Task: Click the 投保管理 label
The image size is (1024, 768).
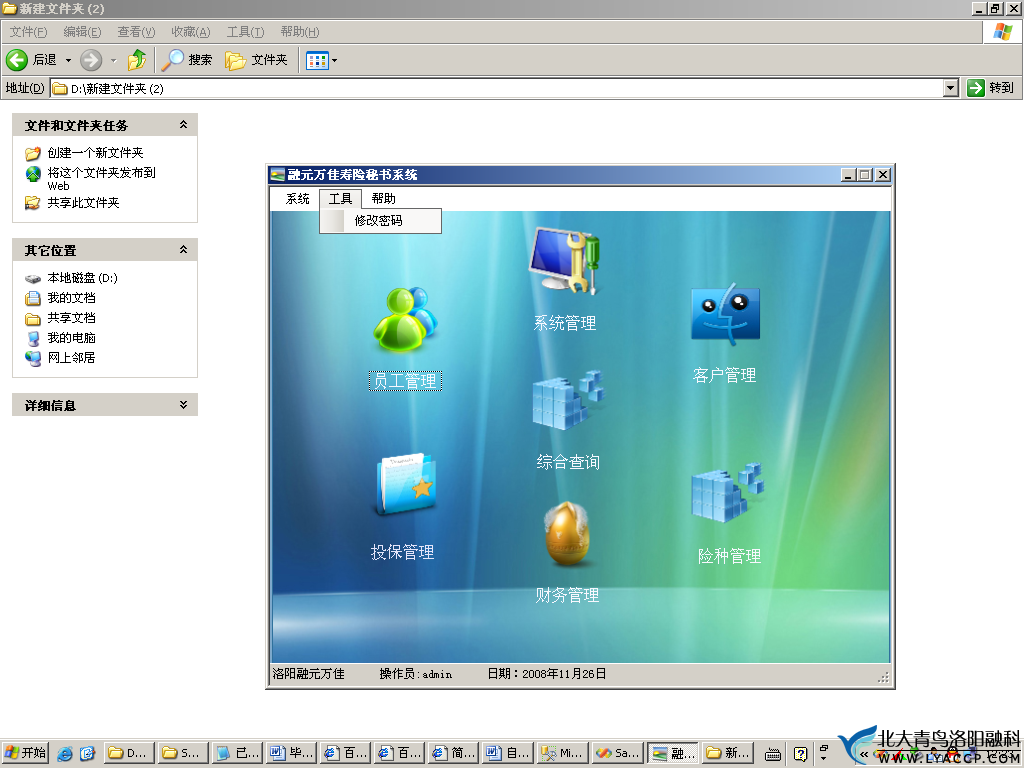Action: 403,552
